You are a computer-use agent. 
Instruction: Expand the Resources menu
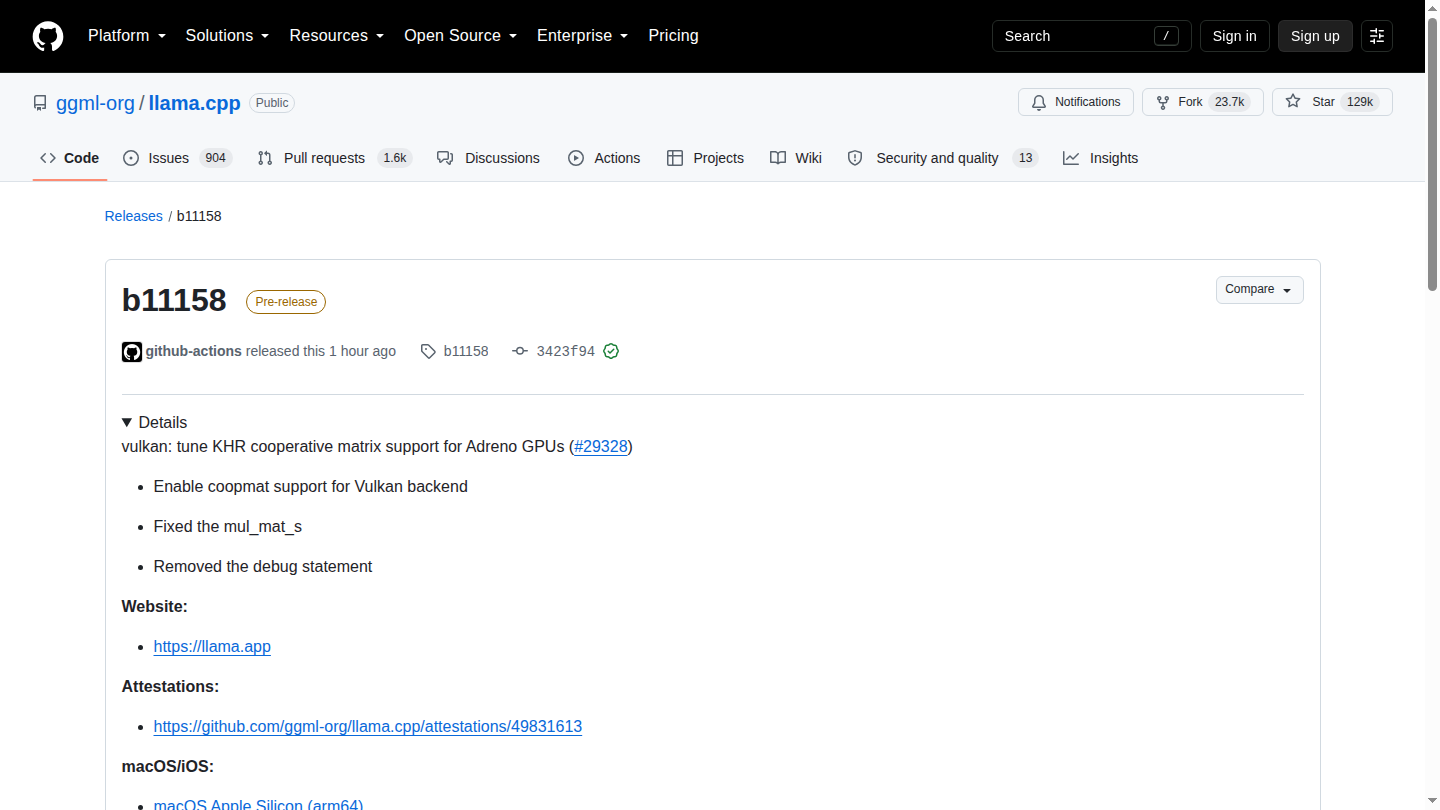coord(337,36)
